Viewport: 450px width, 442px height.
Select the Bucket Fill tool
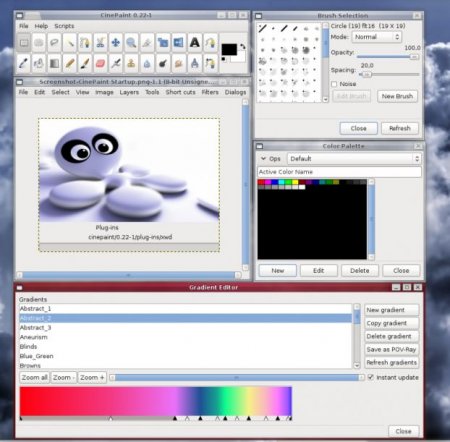click(x=39, y=63)
